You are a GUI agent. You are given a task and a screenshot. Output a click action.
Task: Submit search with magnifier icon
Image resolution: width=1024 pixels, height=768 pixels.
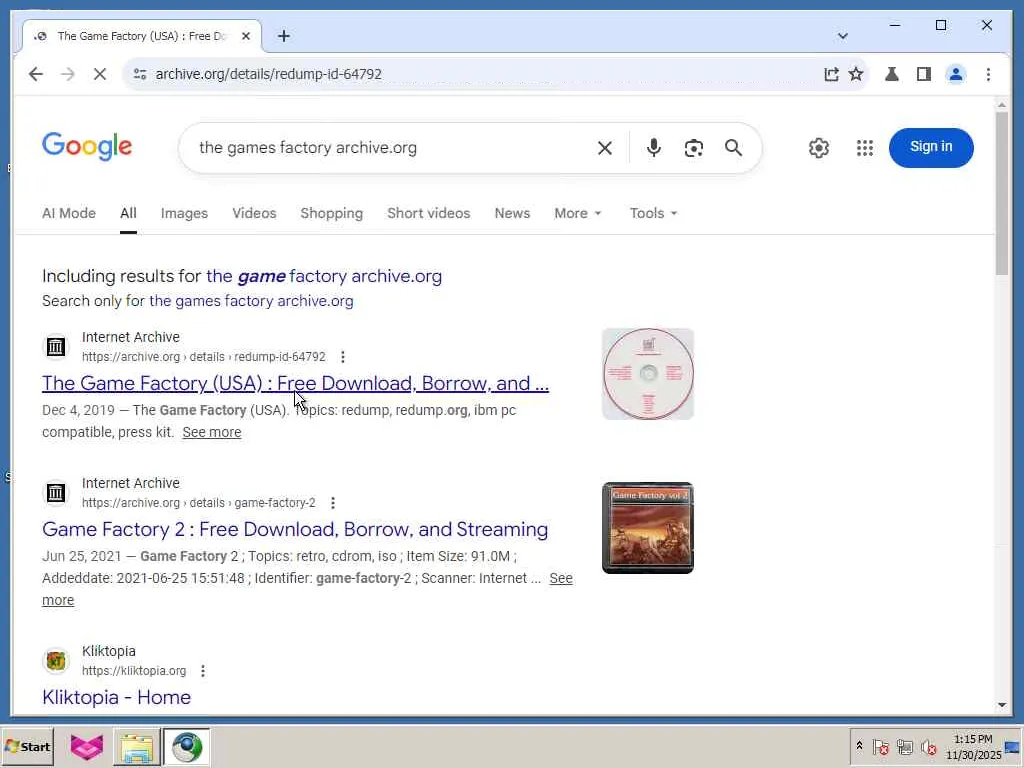coord(733,148)
